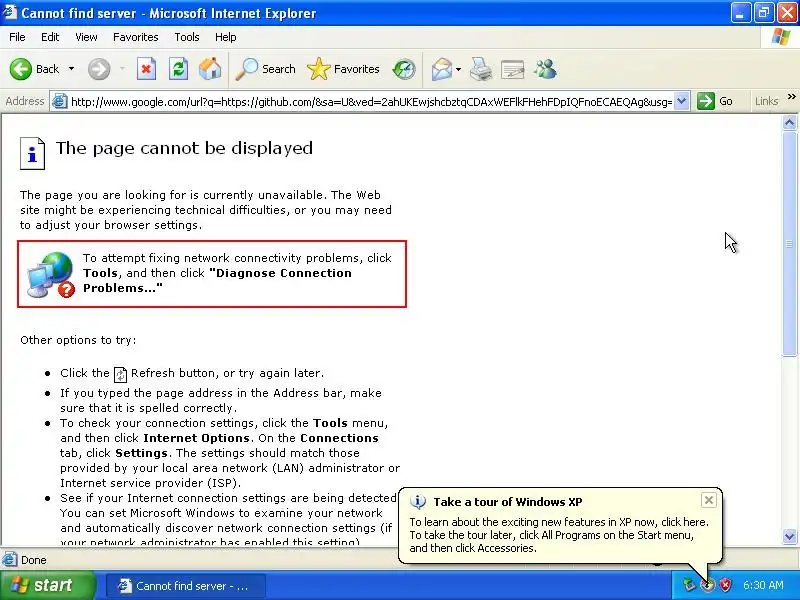
Task: Open the Favorites menu in menu bar
Action: coord(136,37)
